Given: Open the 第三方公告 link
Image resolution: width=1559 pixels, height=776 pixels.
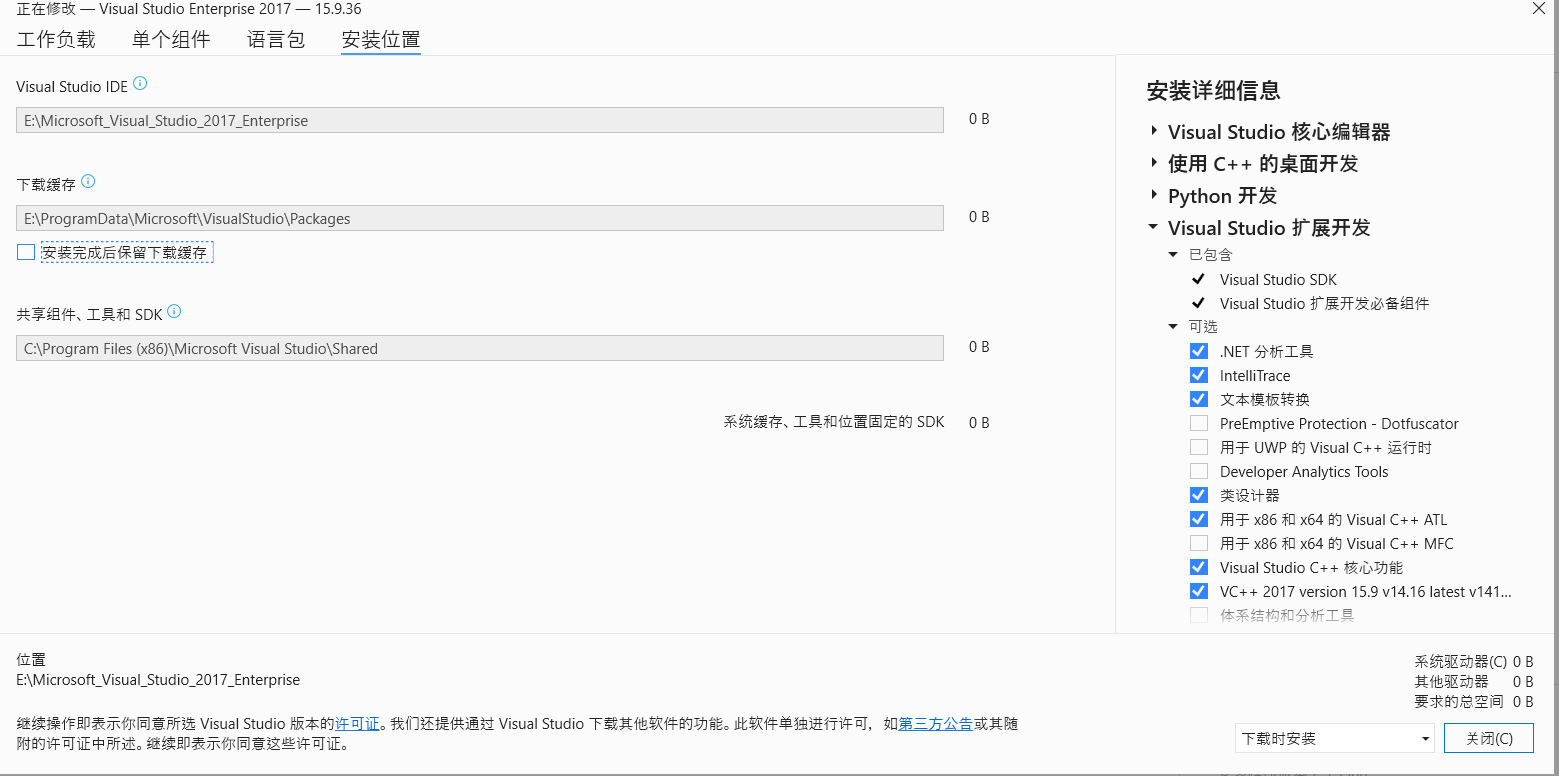Looking at the screenshot, I should click(935, 724).
